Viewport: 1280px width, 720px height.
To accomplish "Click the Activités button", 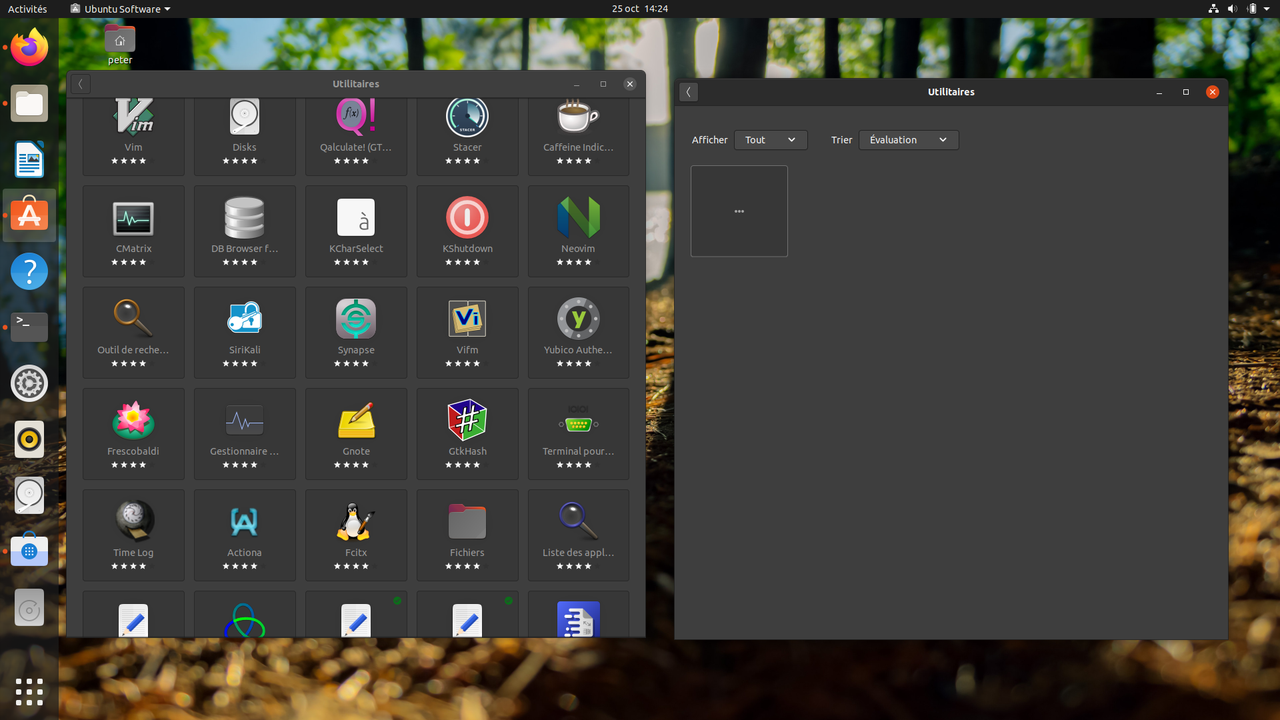I will pyautogui.click(x=27, y=9).
